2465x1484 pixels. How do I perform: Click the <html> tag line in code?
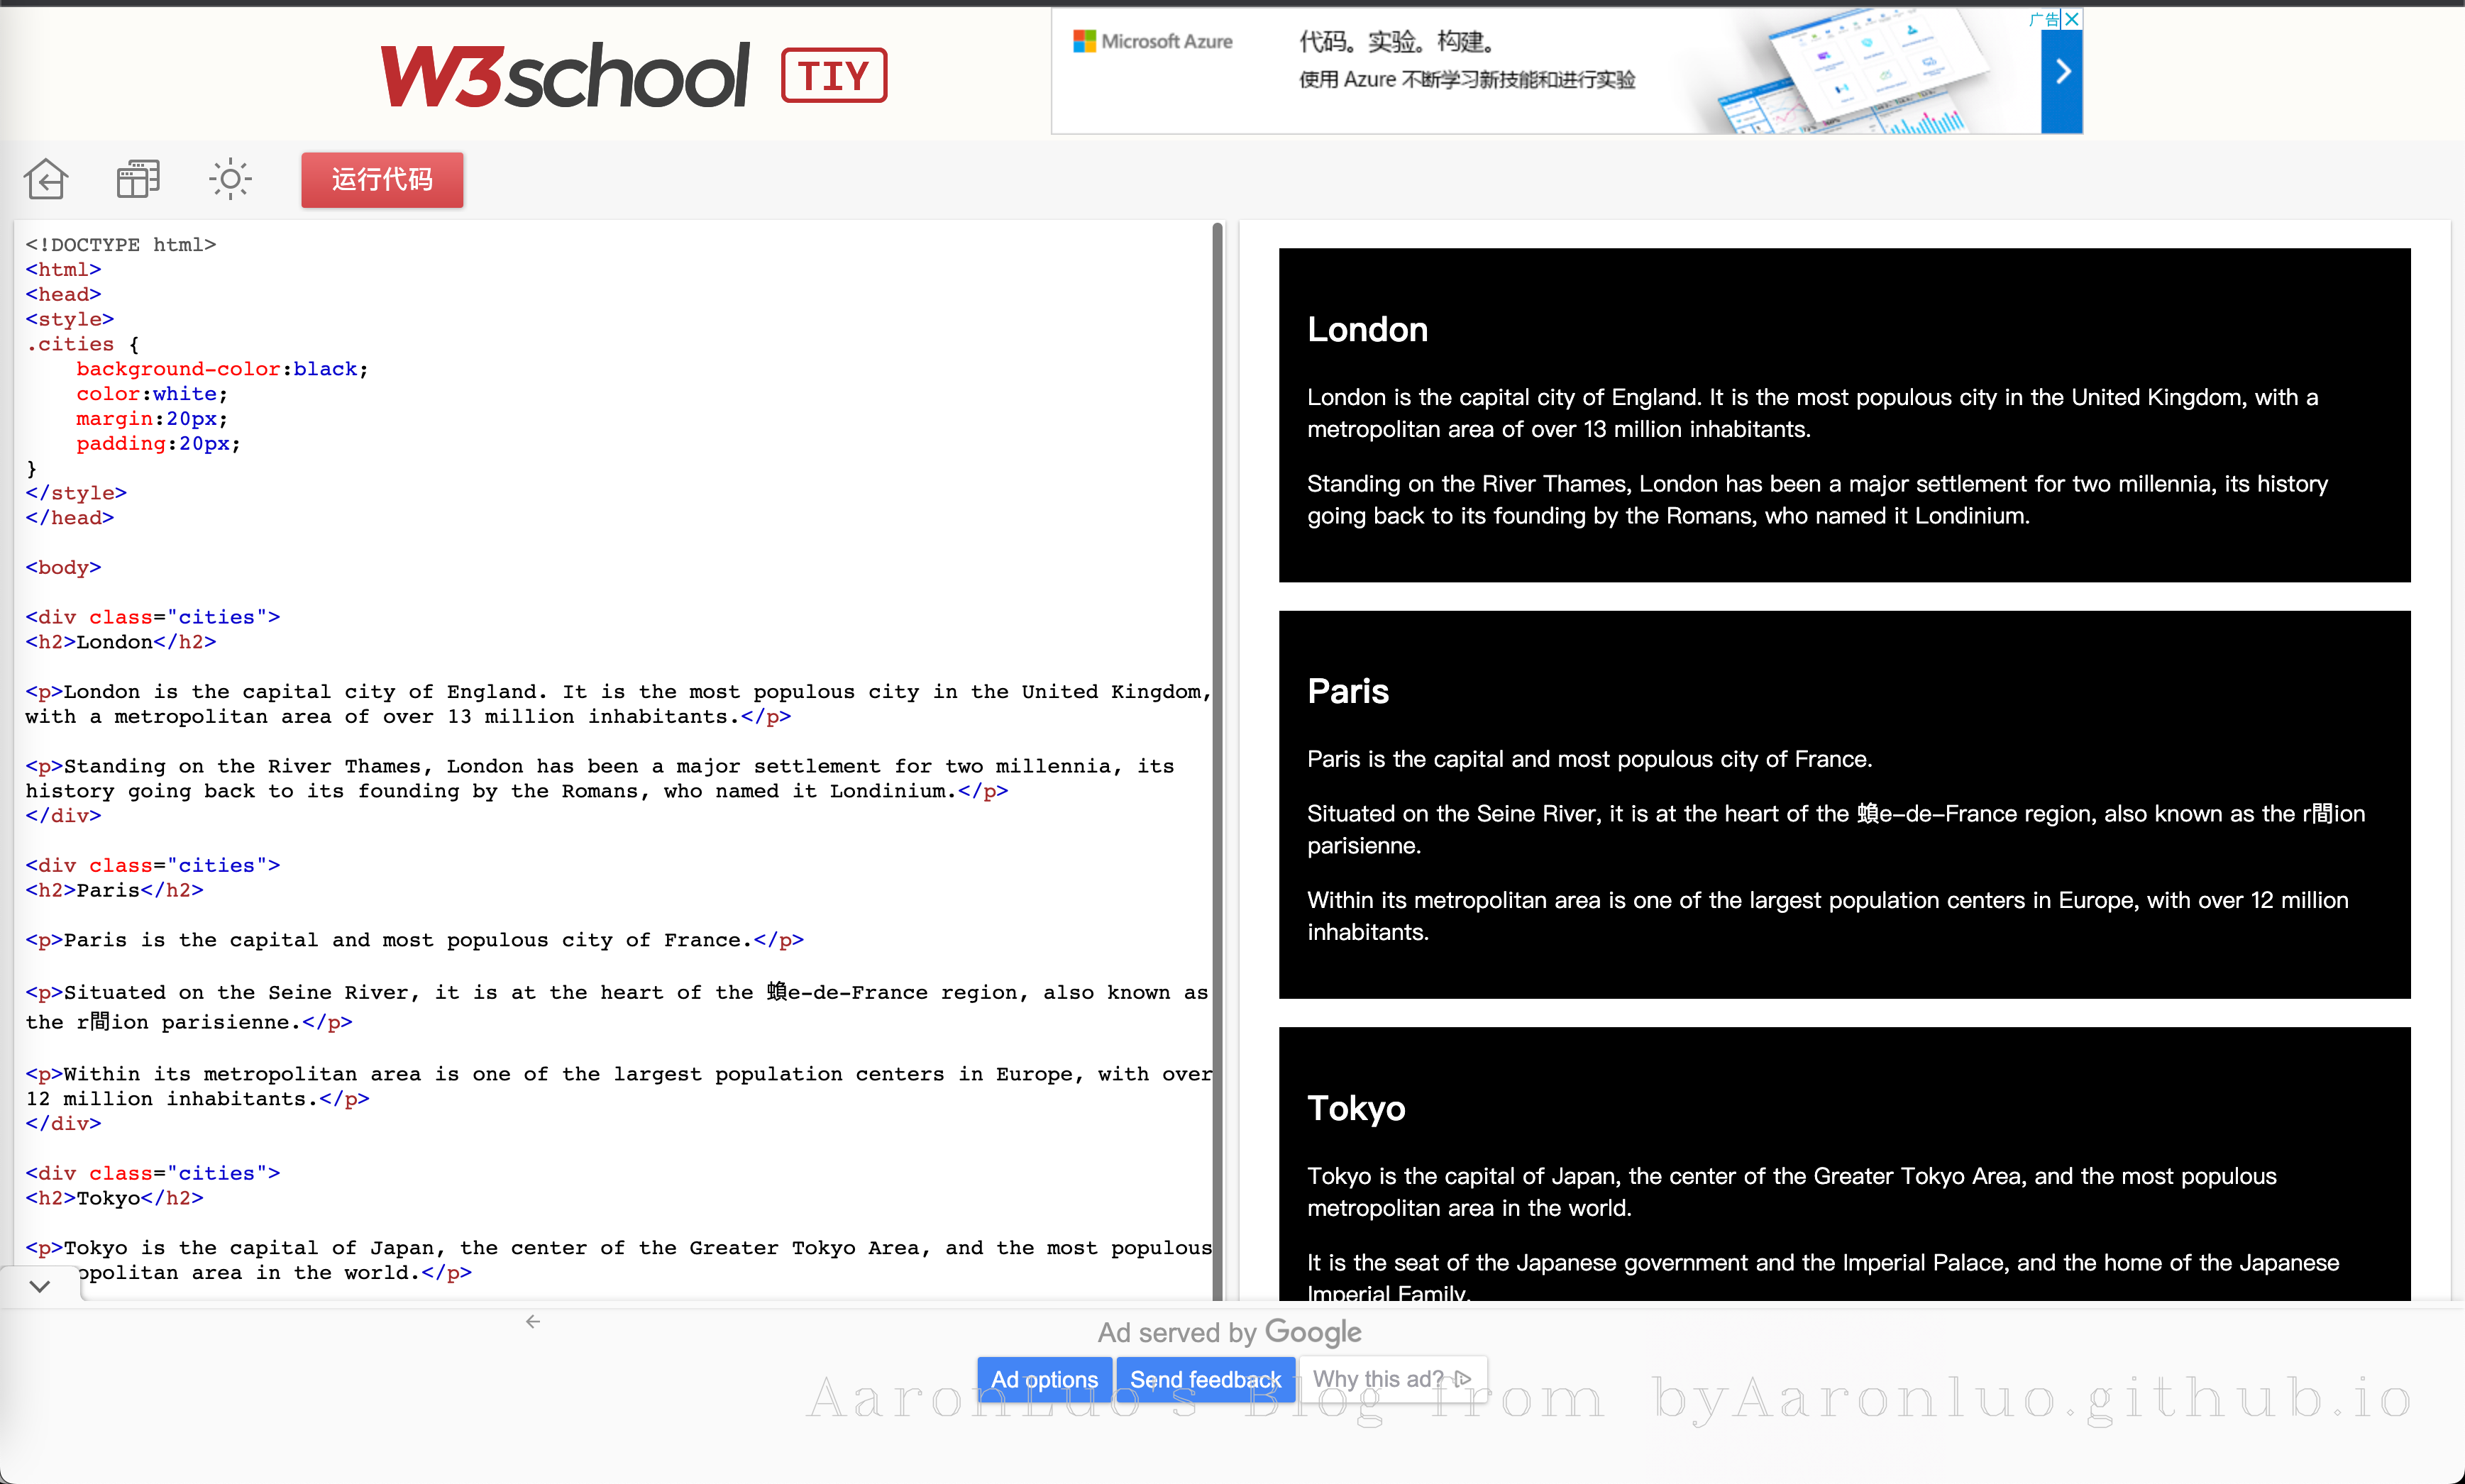64,270
